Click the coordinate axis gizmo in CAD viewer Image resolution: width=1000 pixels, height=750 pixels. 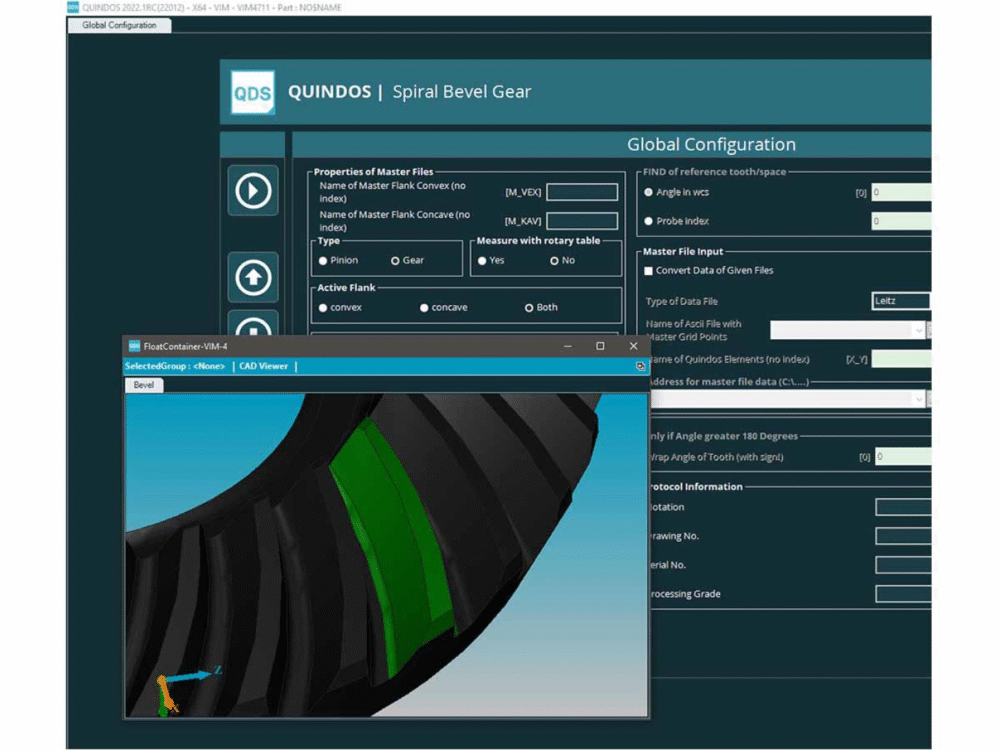[185, 691]
